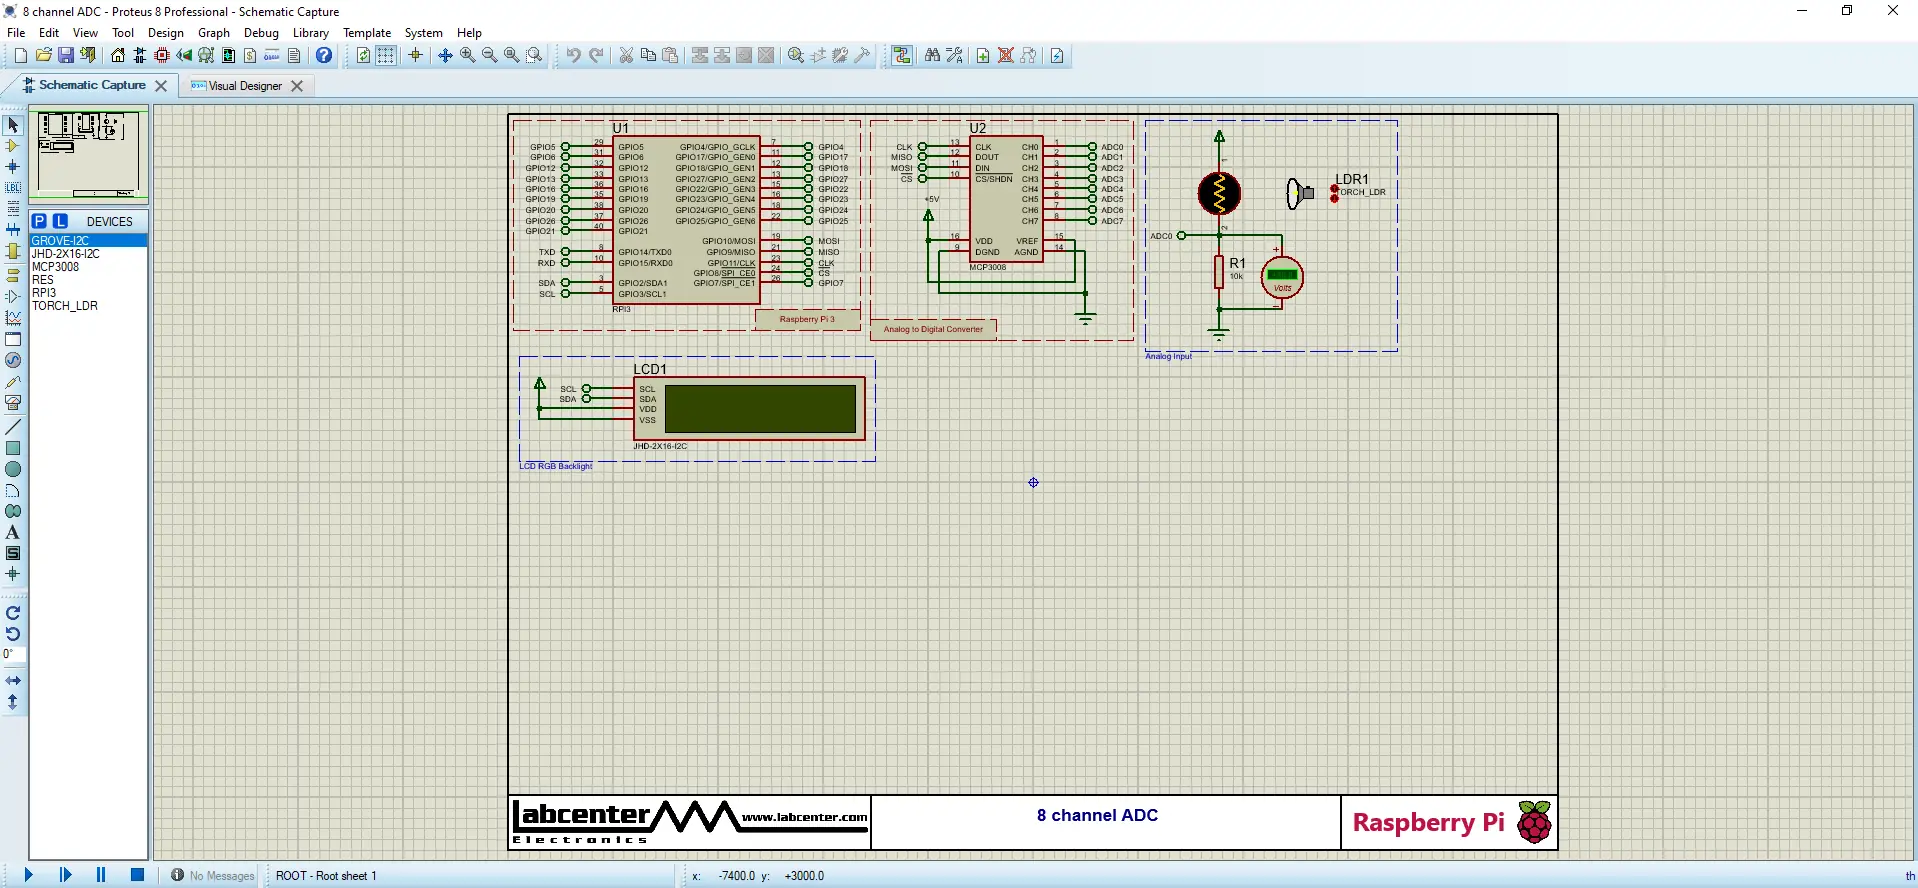This screenshot has width=1918, height=888.
Task: Select the 2D graphics line tool
Action: 13,427
